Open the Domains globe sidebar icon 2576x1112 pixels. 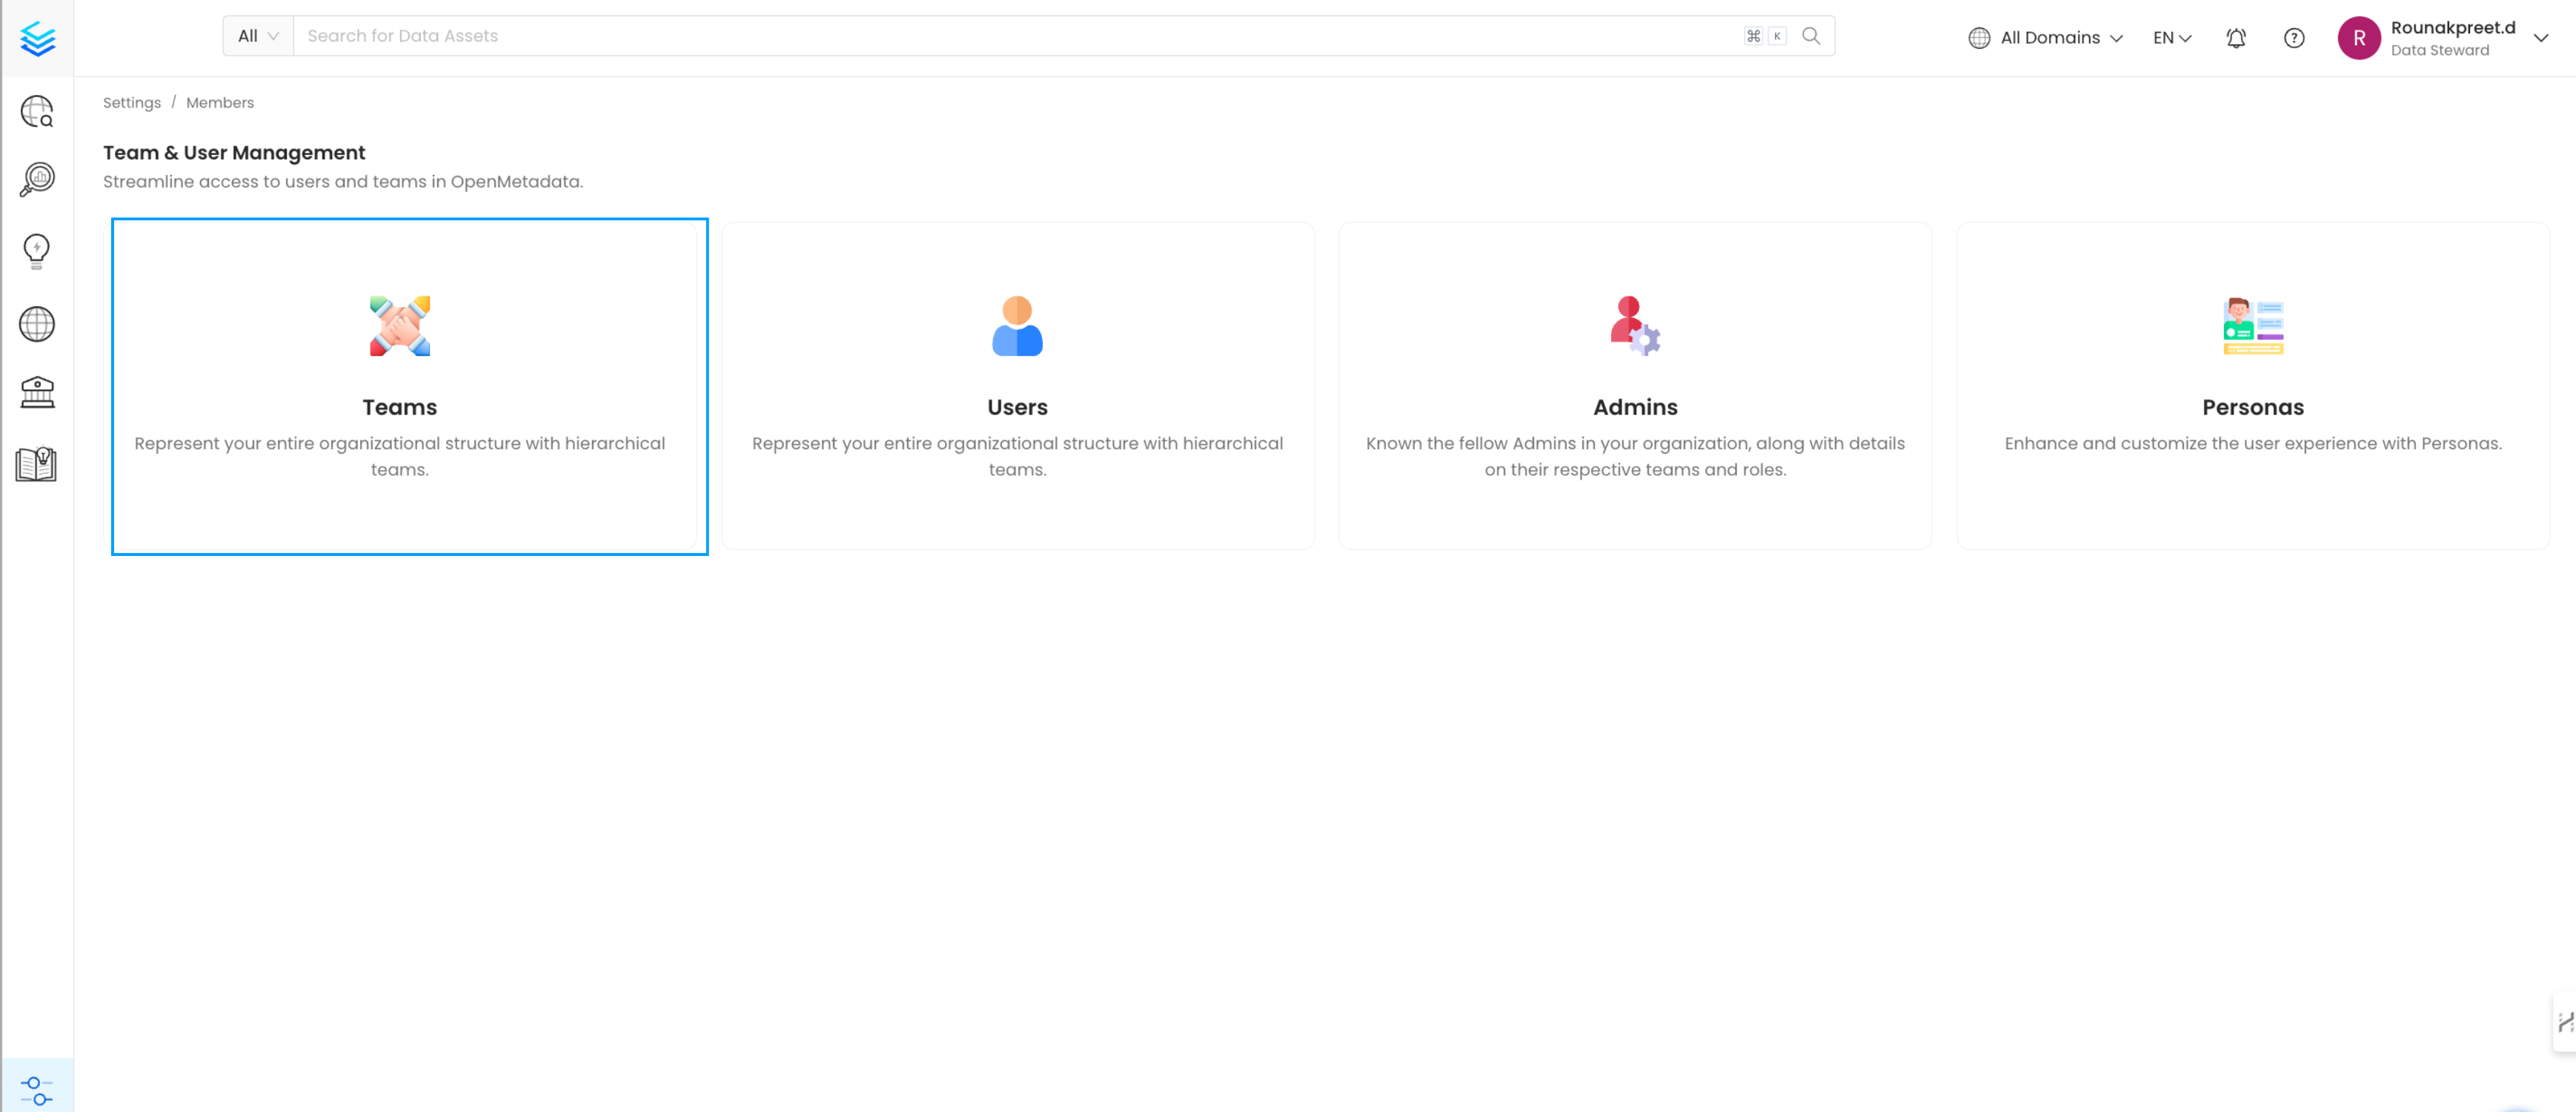click(37, 324)
